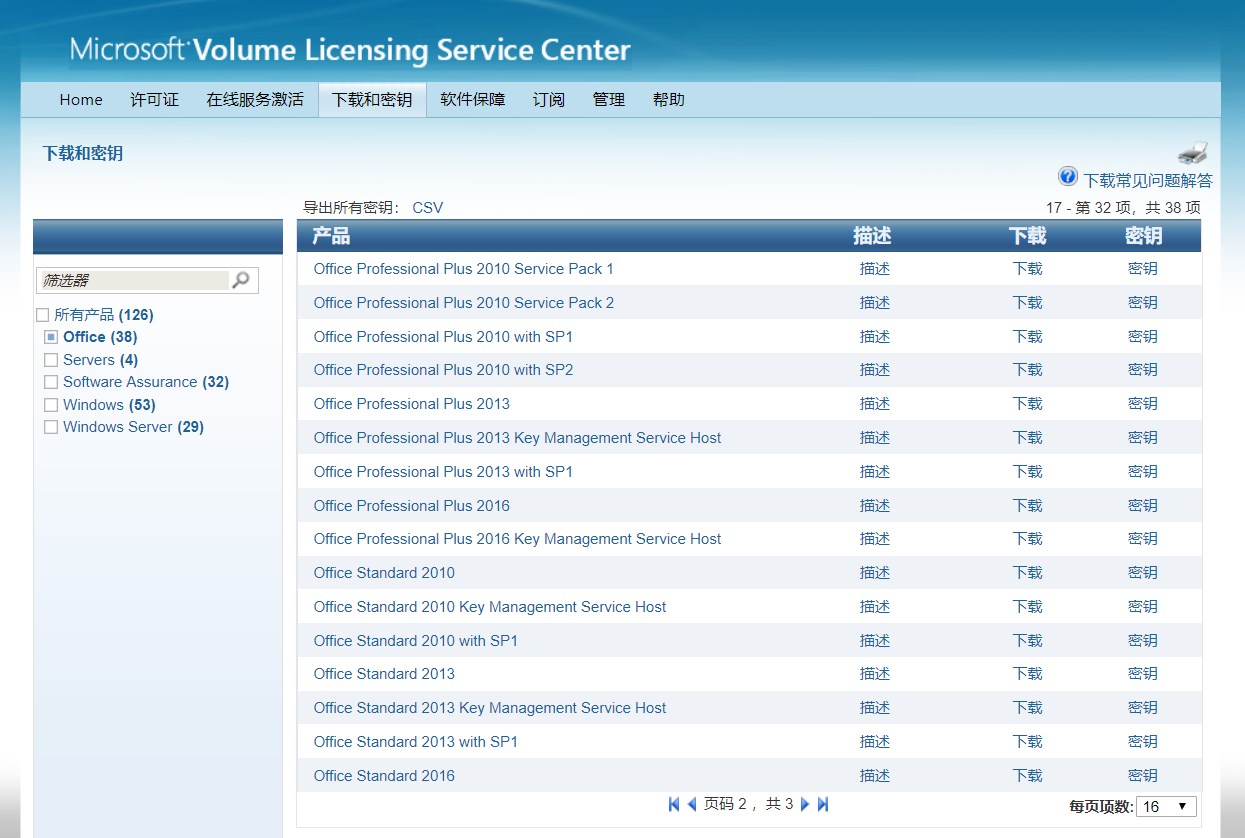The width and height of the screenshot is (1245, 838).
Task: Open Office Professional Plus 2013 Key Management Service Host
Action: click(517, 438)
